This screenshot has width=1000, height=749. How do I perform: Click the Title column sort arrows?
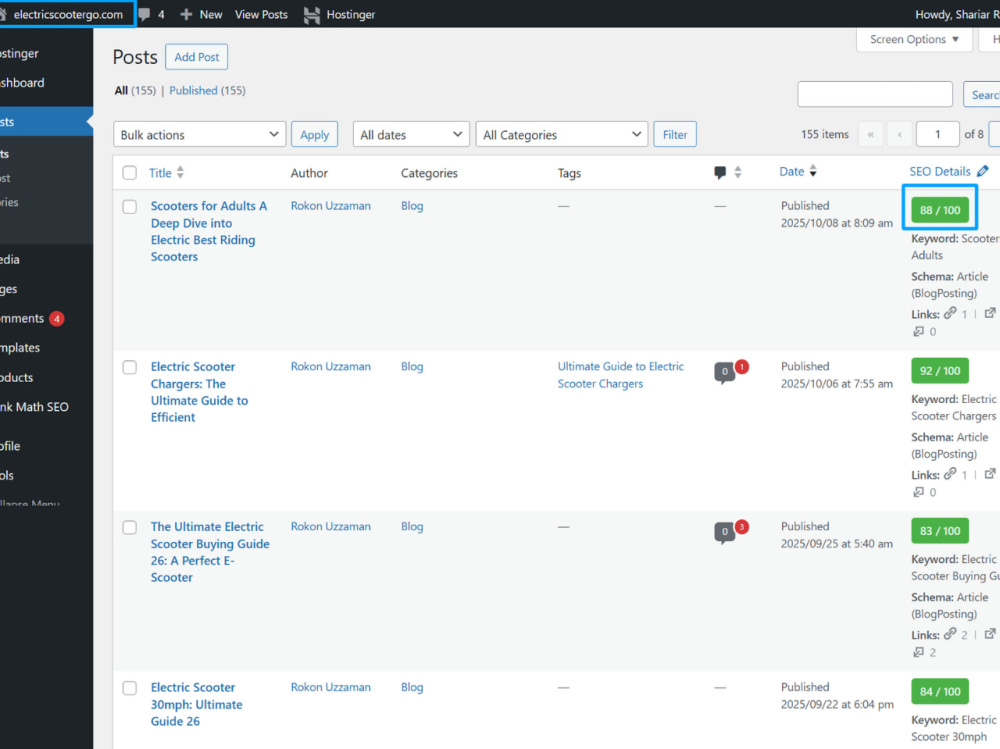point(180,172)
